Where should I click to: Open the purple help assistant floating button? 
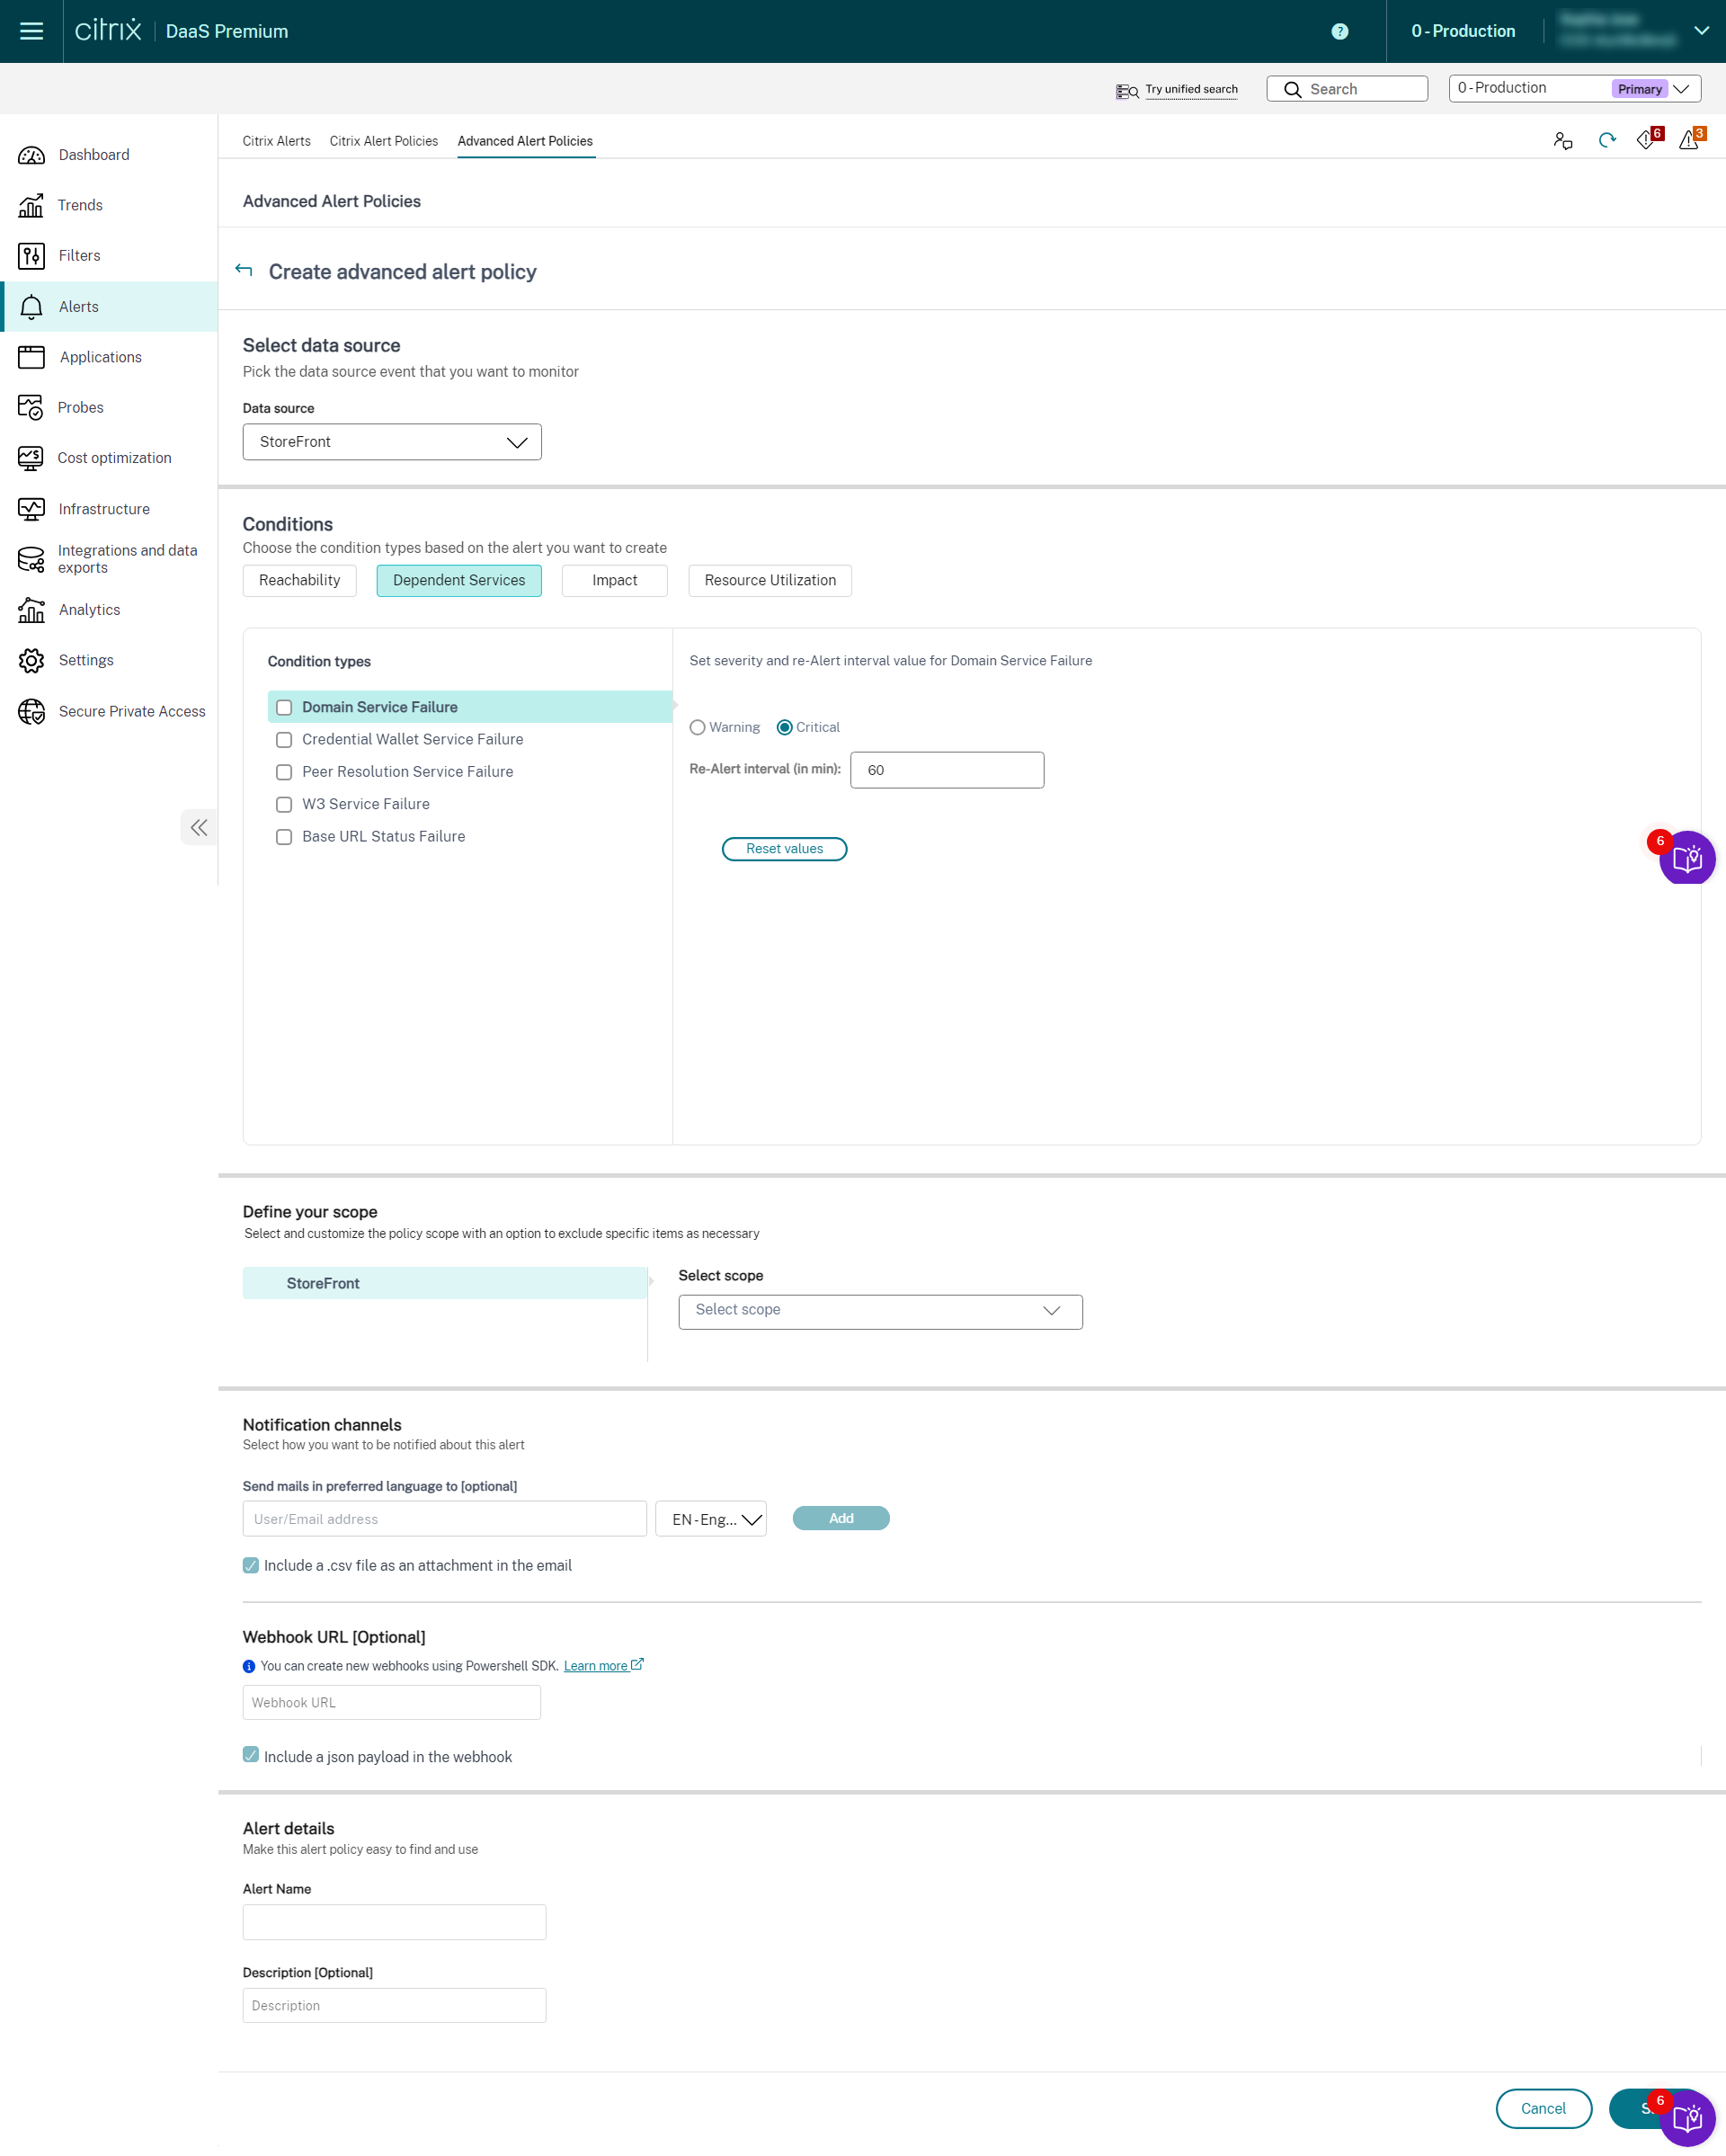tap(1687, 859)
